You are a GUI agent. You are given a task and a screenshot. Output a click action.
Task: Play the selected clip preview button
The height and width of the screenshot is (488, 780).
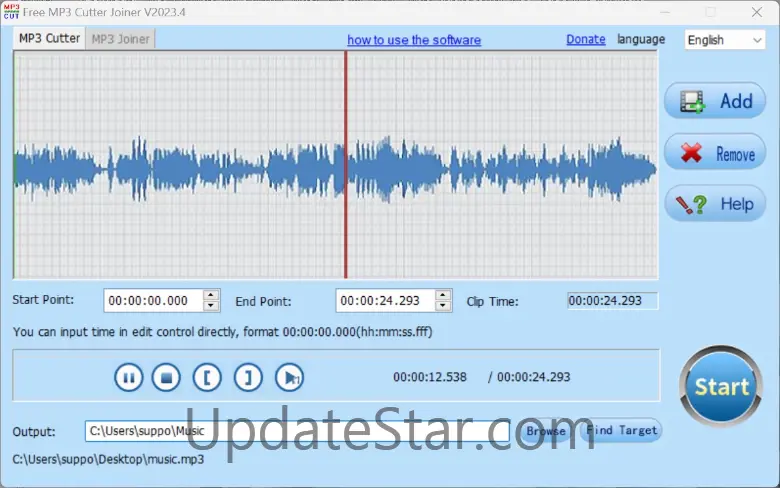pos(289,378)
